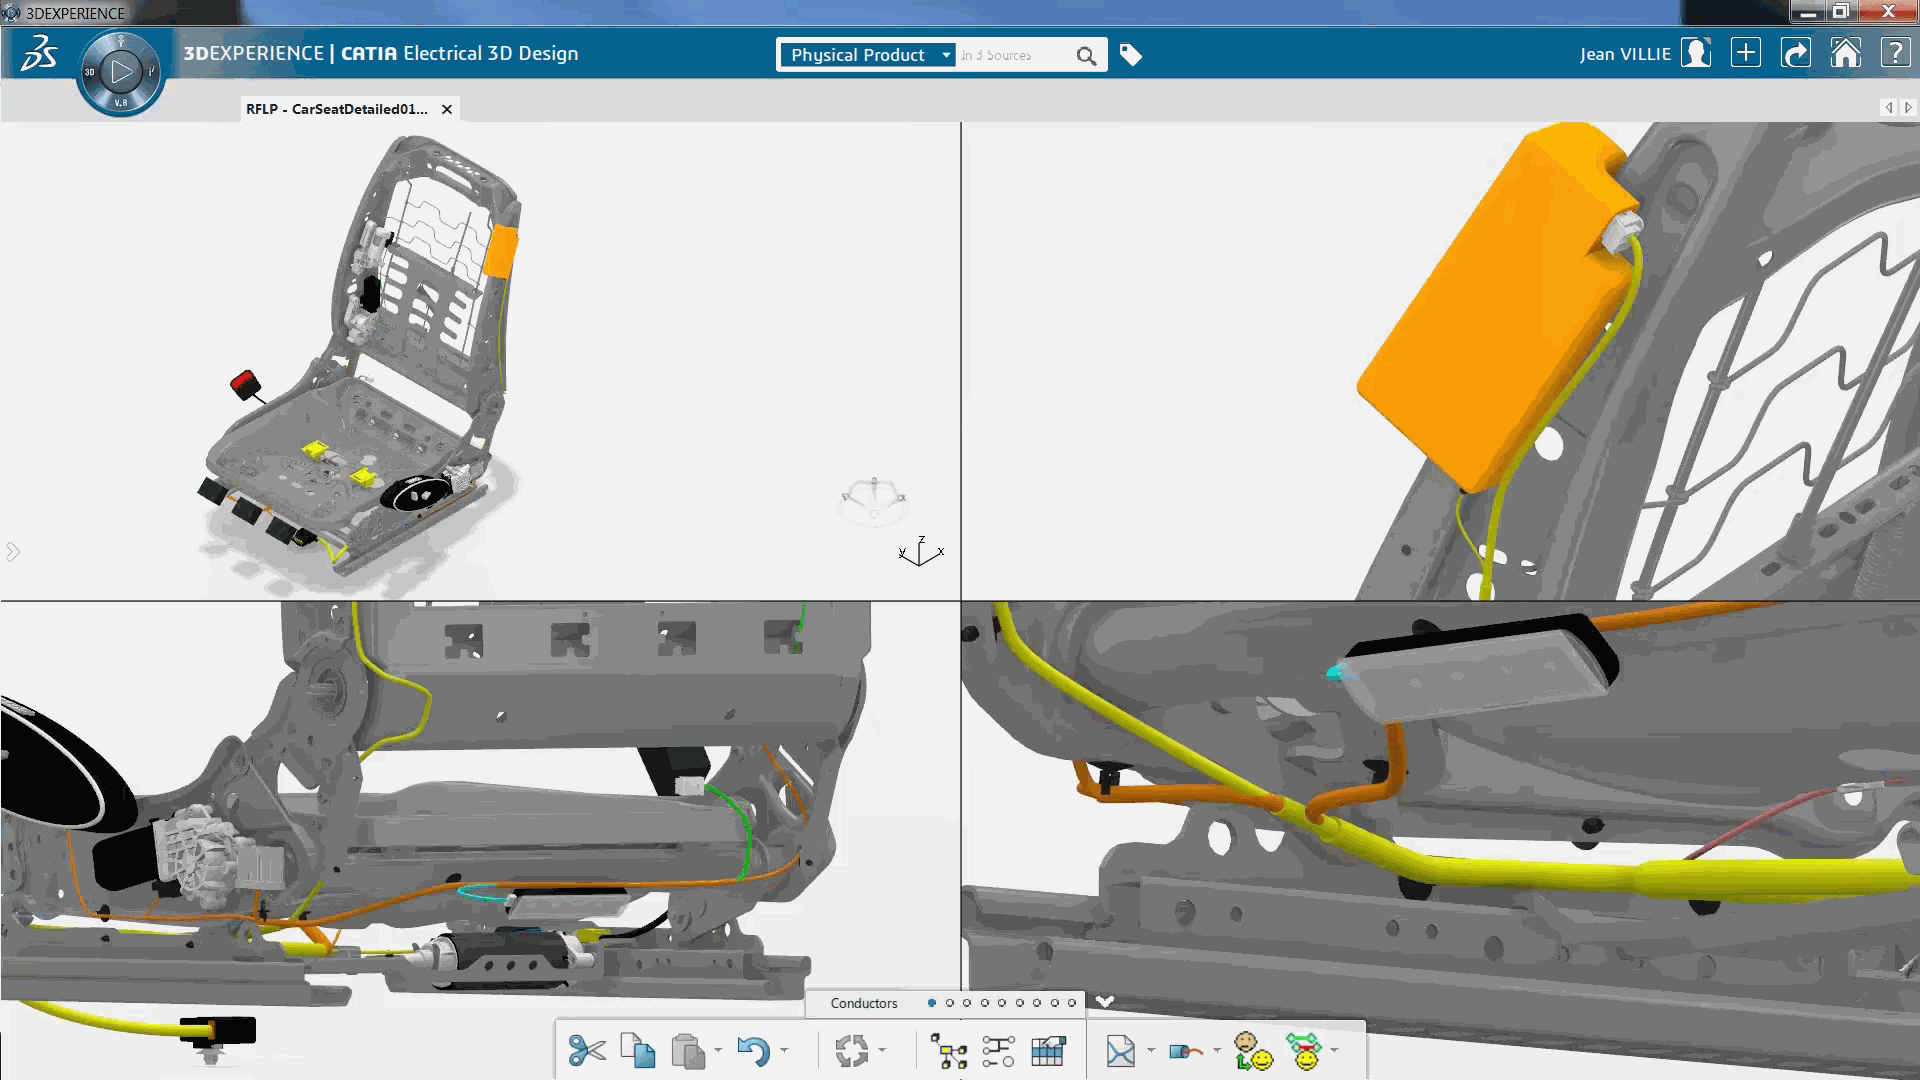The image size is (1920, 1080).
Task: Select ninth action bar page dot
Action: tap(1072, 1003)
